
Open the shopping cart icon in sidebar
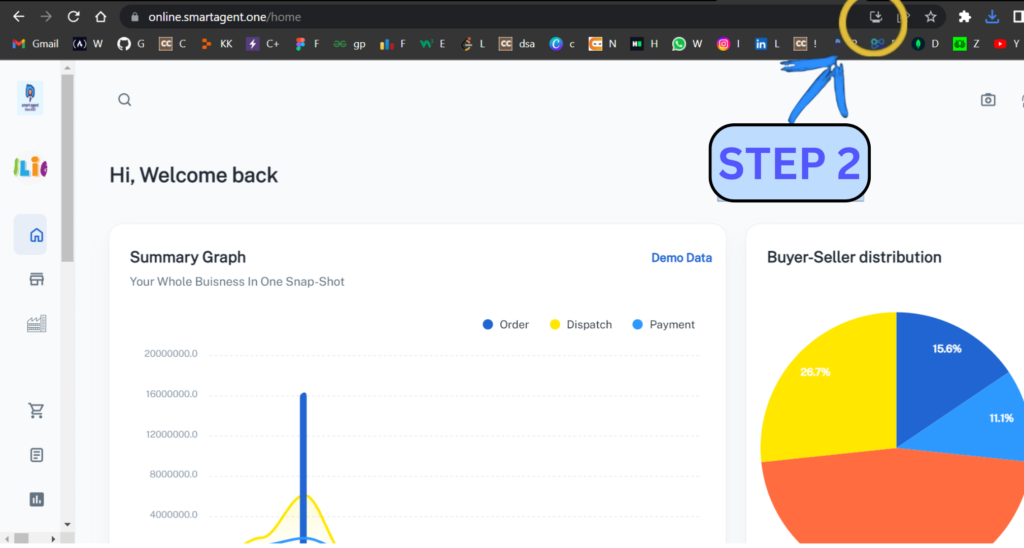37,410
